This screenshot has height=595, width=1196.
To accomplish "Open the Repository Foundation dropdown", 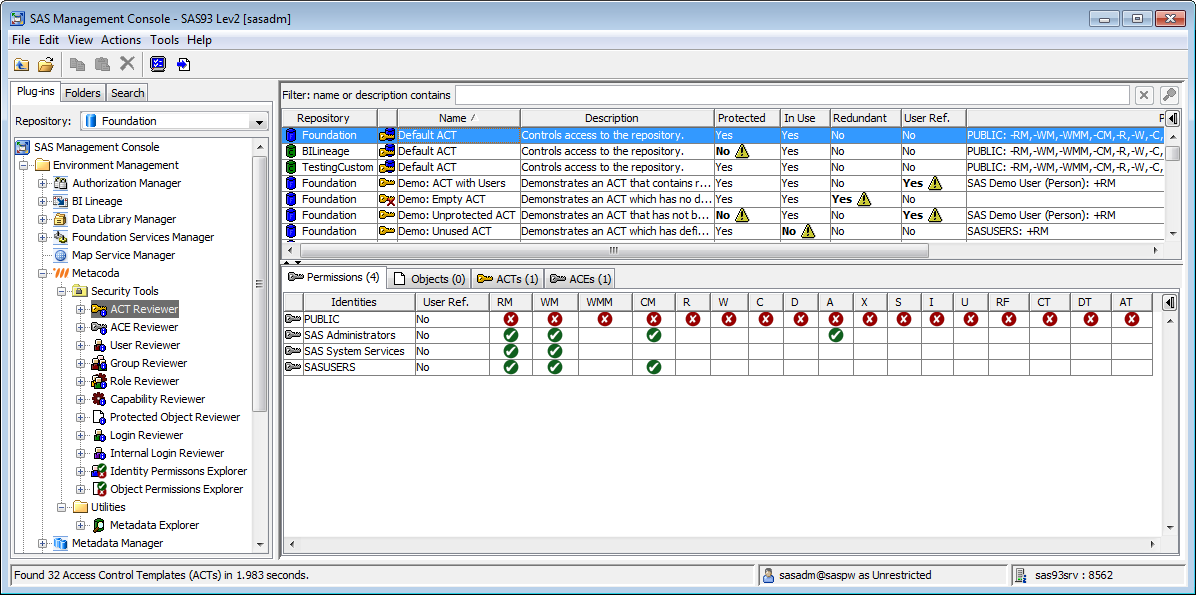I will click(x=260, y=121).
